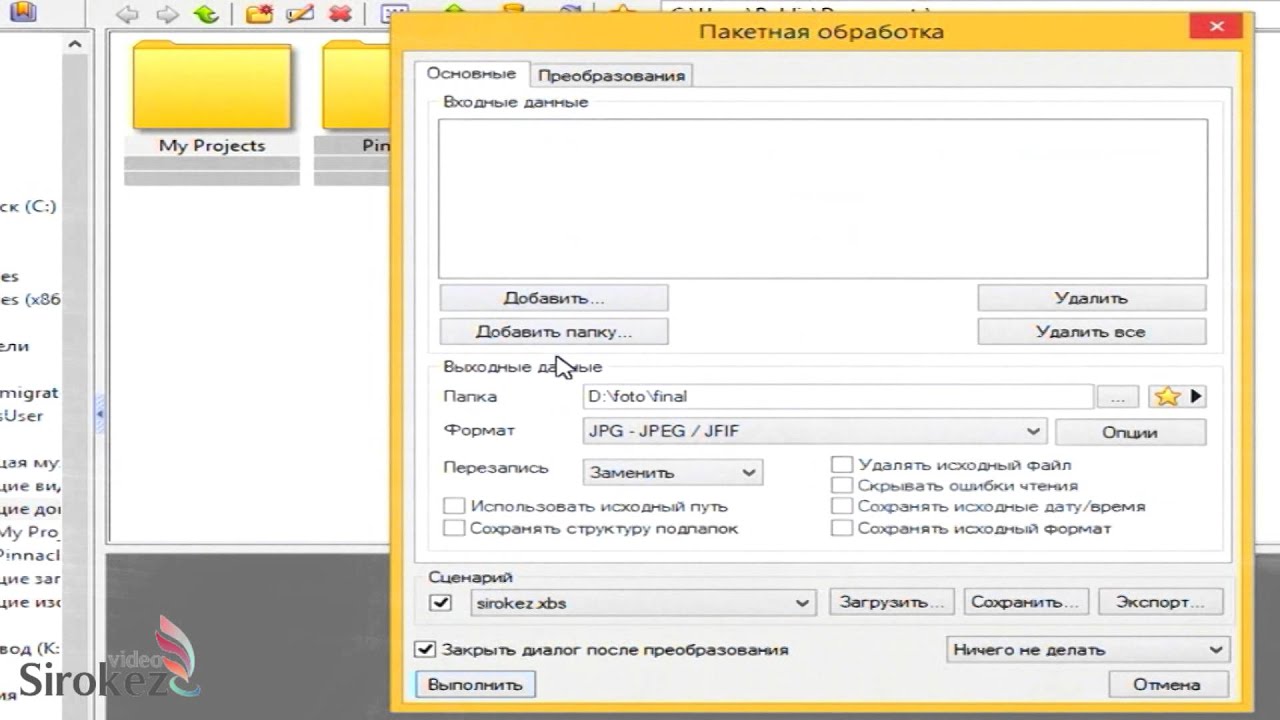Uncheck Закрыть диалог после преобразования
1280x720 pixels.
[x=425, y=650]
